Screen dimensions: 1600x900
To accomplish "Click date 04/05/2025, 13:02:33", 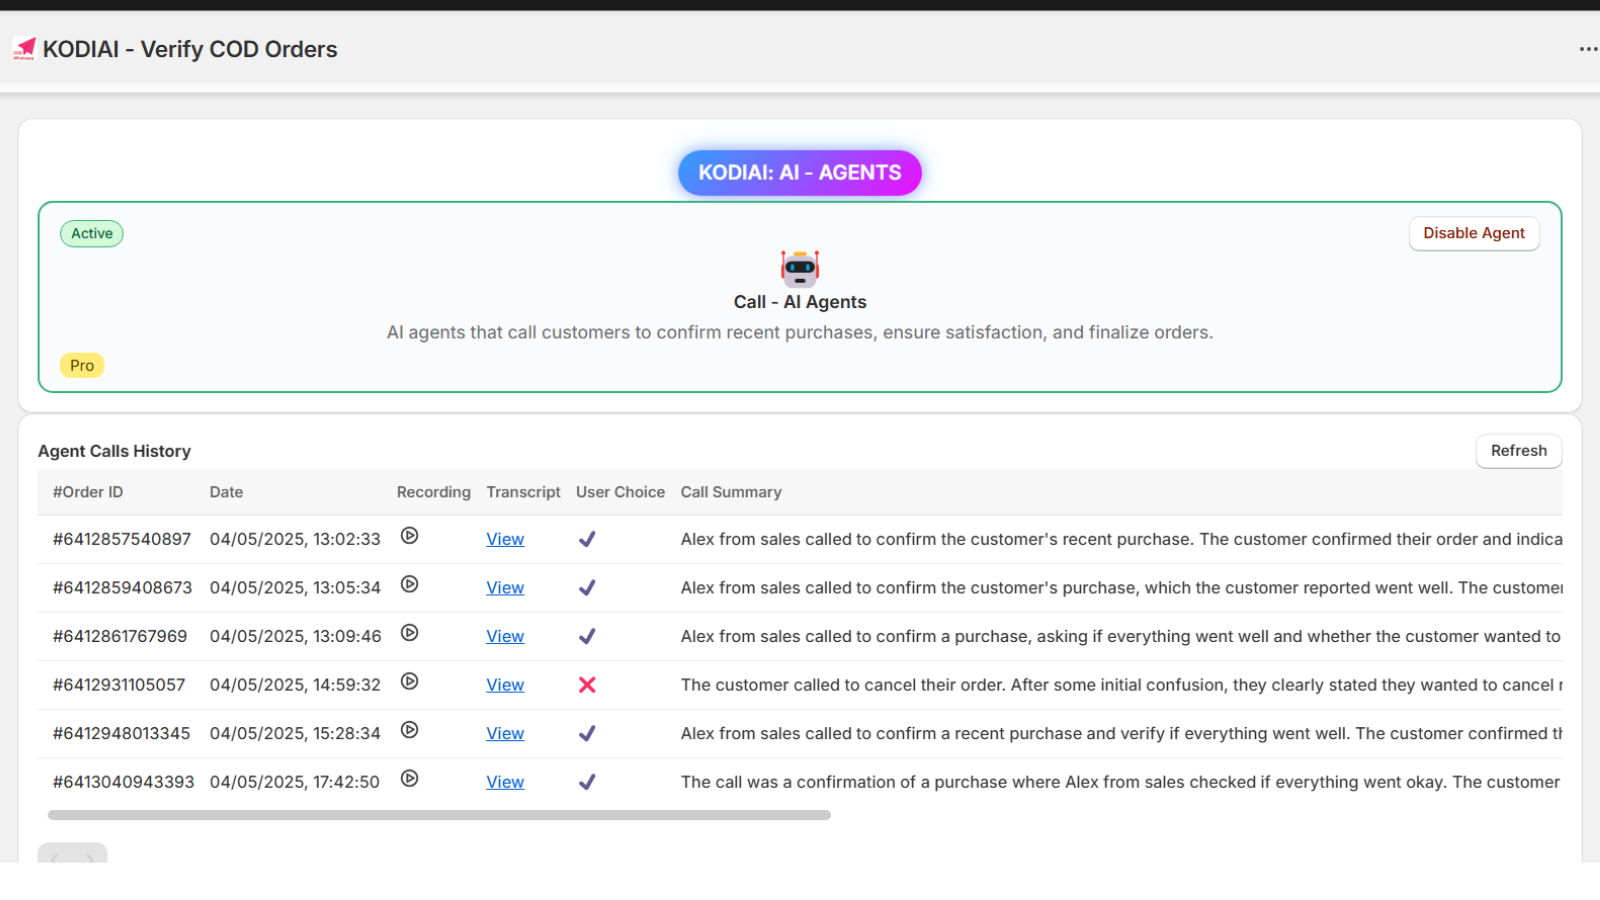I will [295, 539].
